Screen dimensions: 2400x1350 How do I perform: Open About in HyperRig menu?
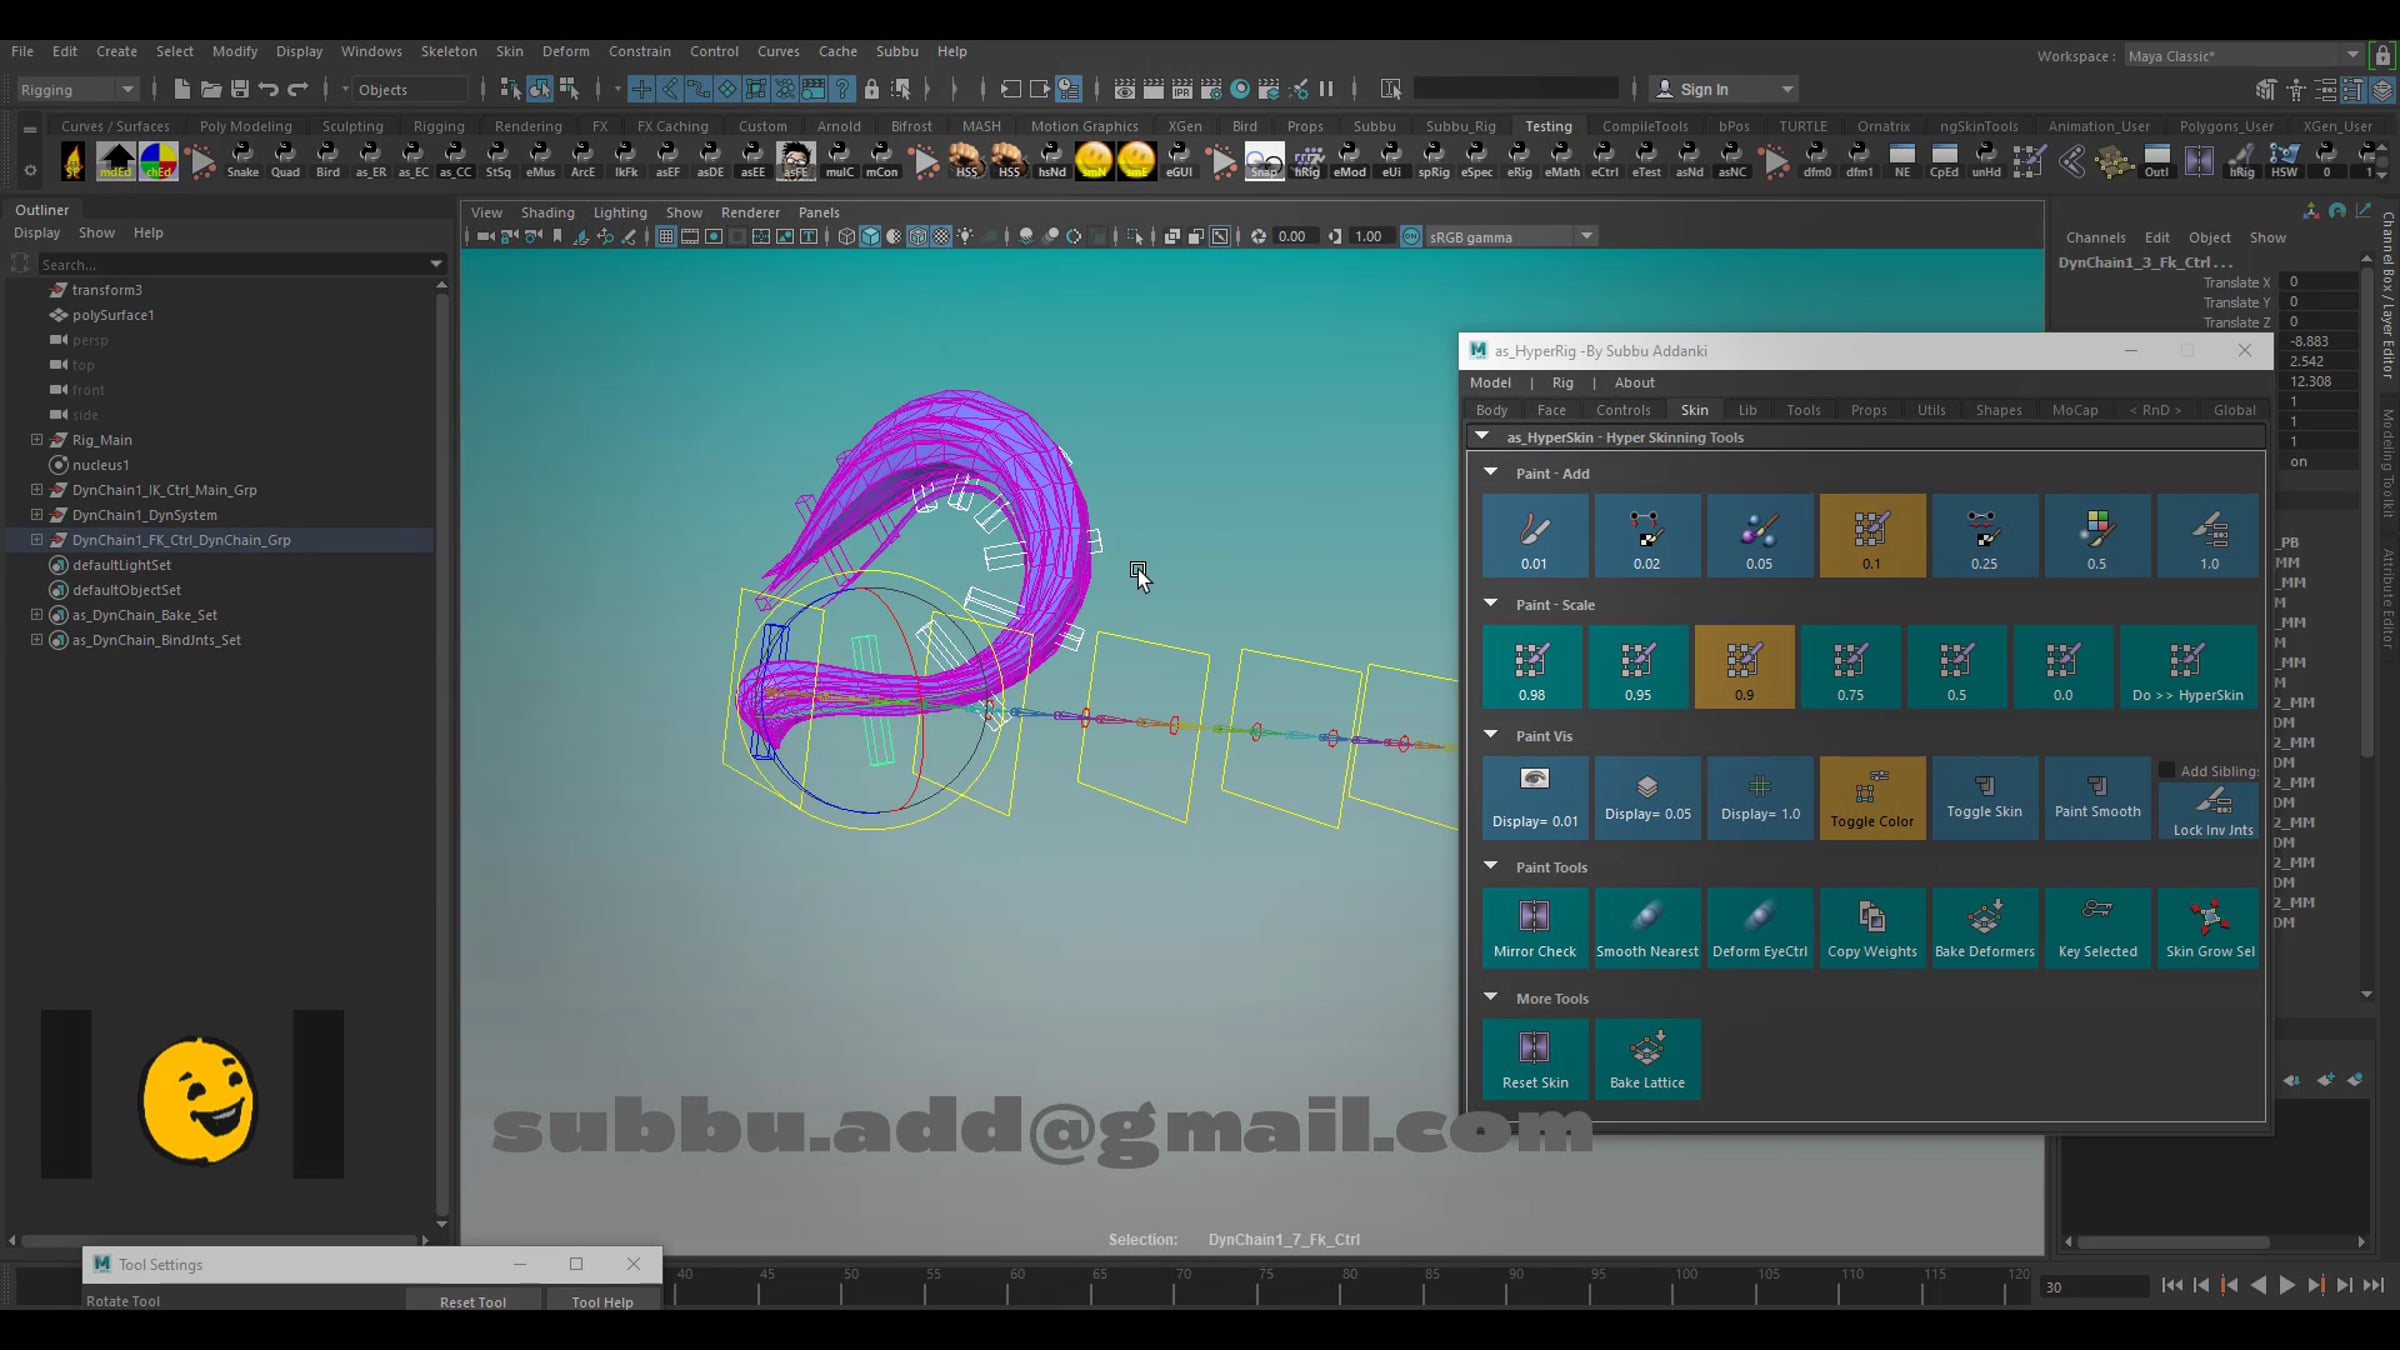(1634, 382)
